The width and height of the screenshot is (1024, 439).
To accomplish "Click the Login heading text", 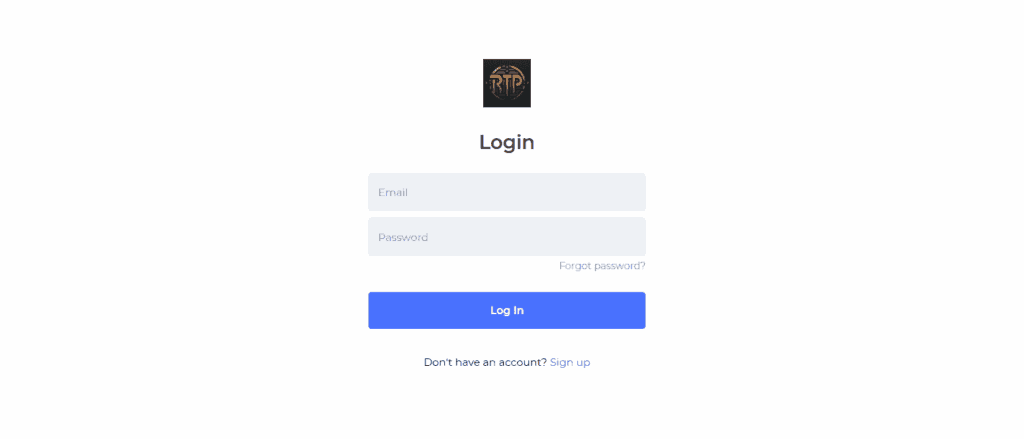I will click(x=507, y=142).
